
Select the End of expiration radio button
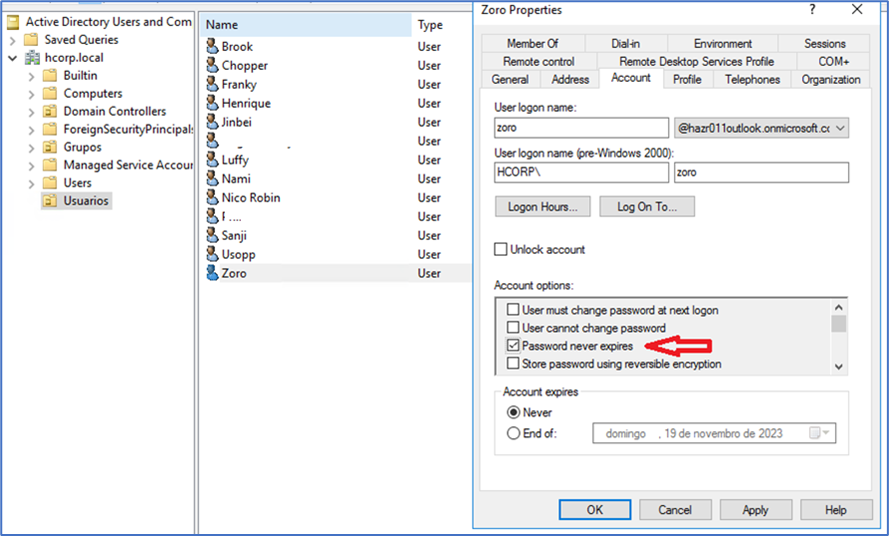coord(514,434)
